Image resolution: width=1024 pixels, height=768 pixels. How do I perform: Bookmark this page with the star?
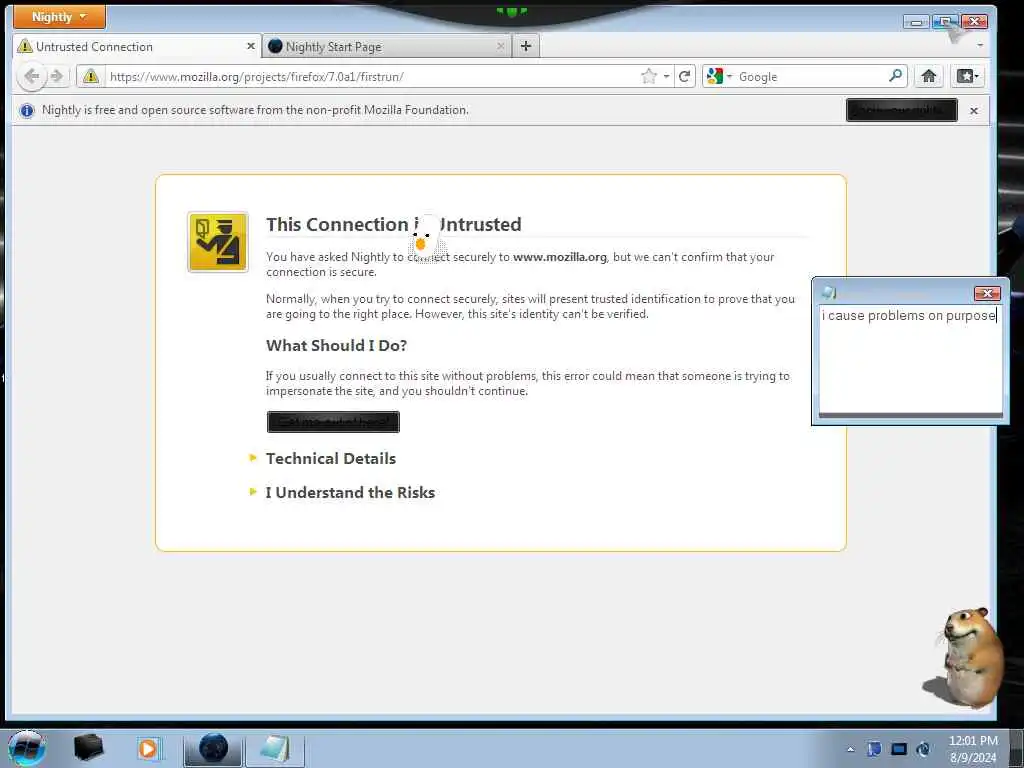[648, 76]
